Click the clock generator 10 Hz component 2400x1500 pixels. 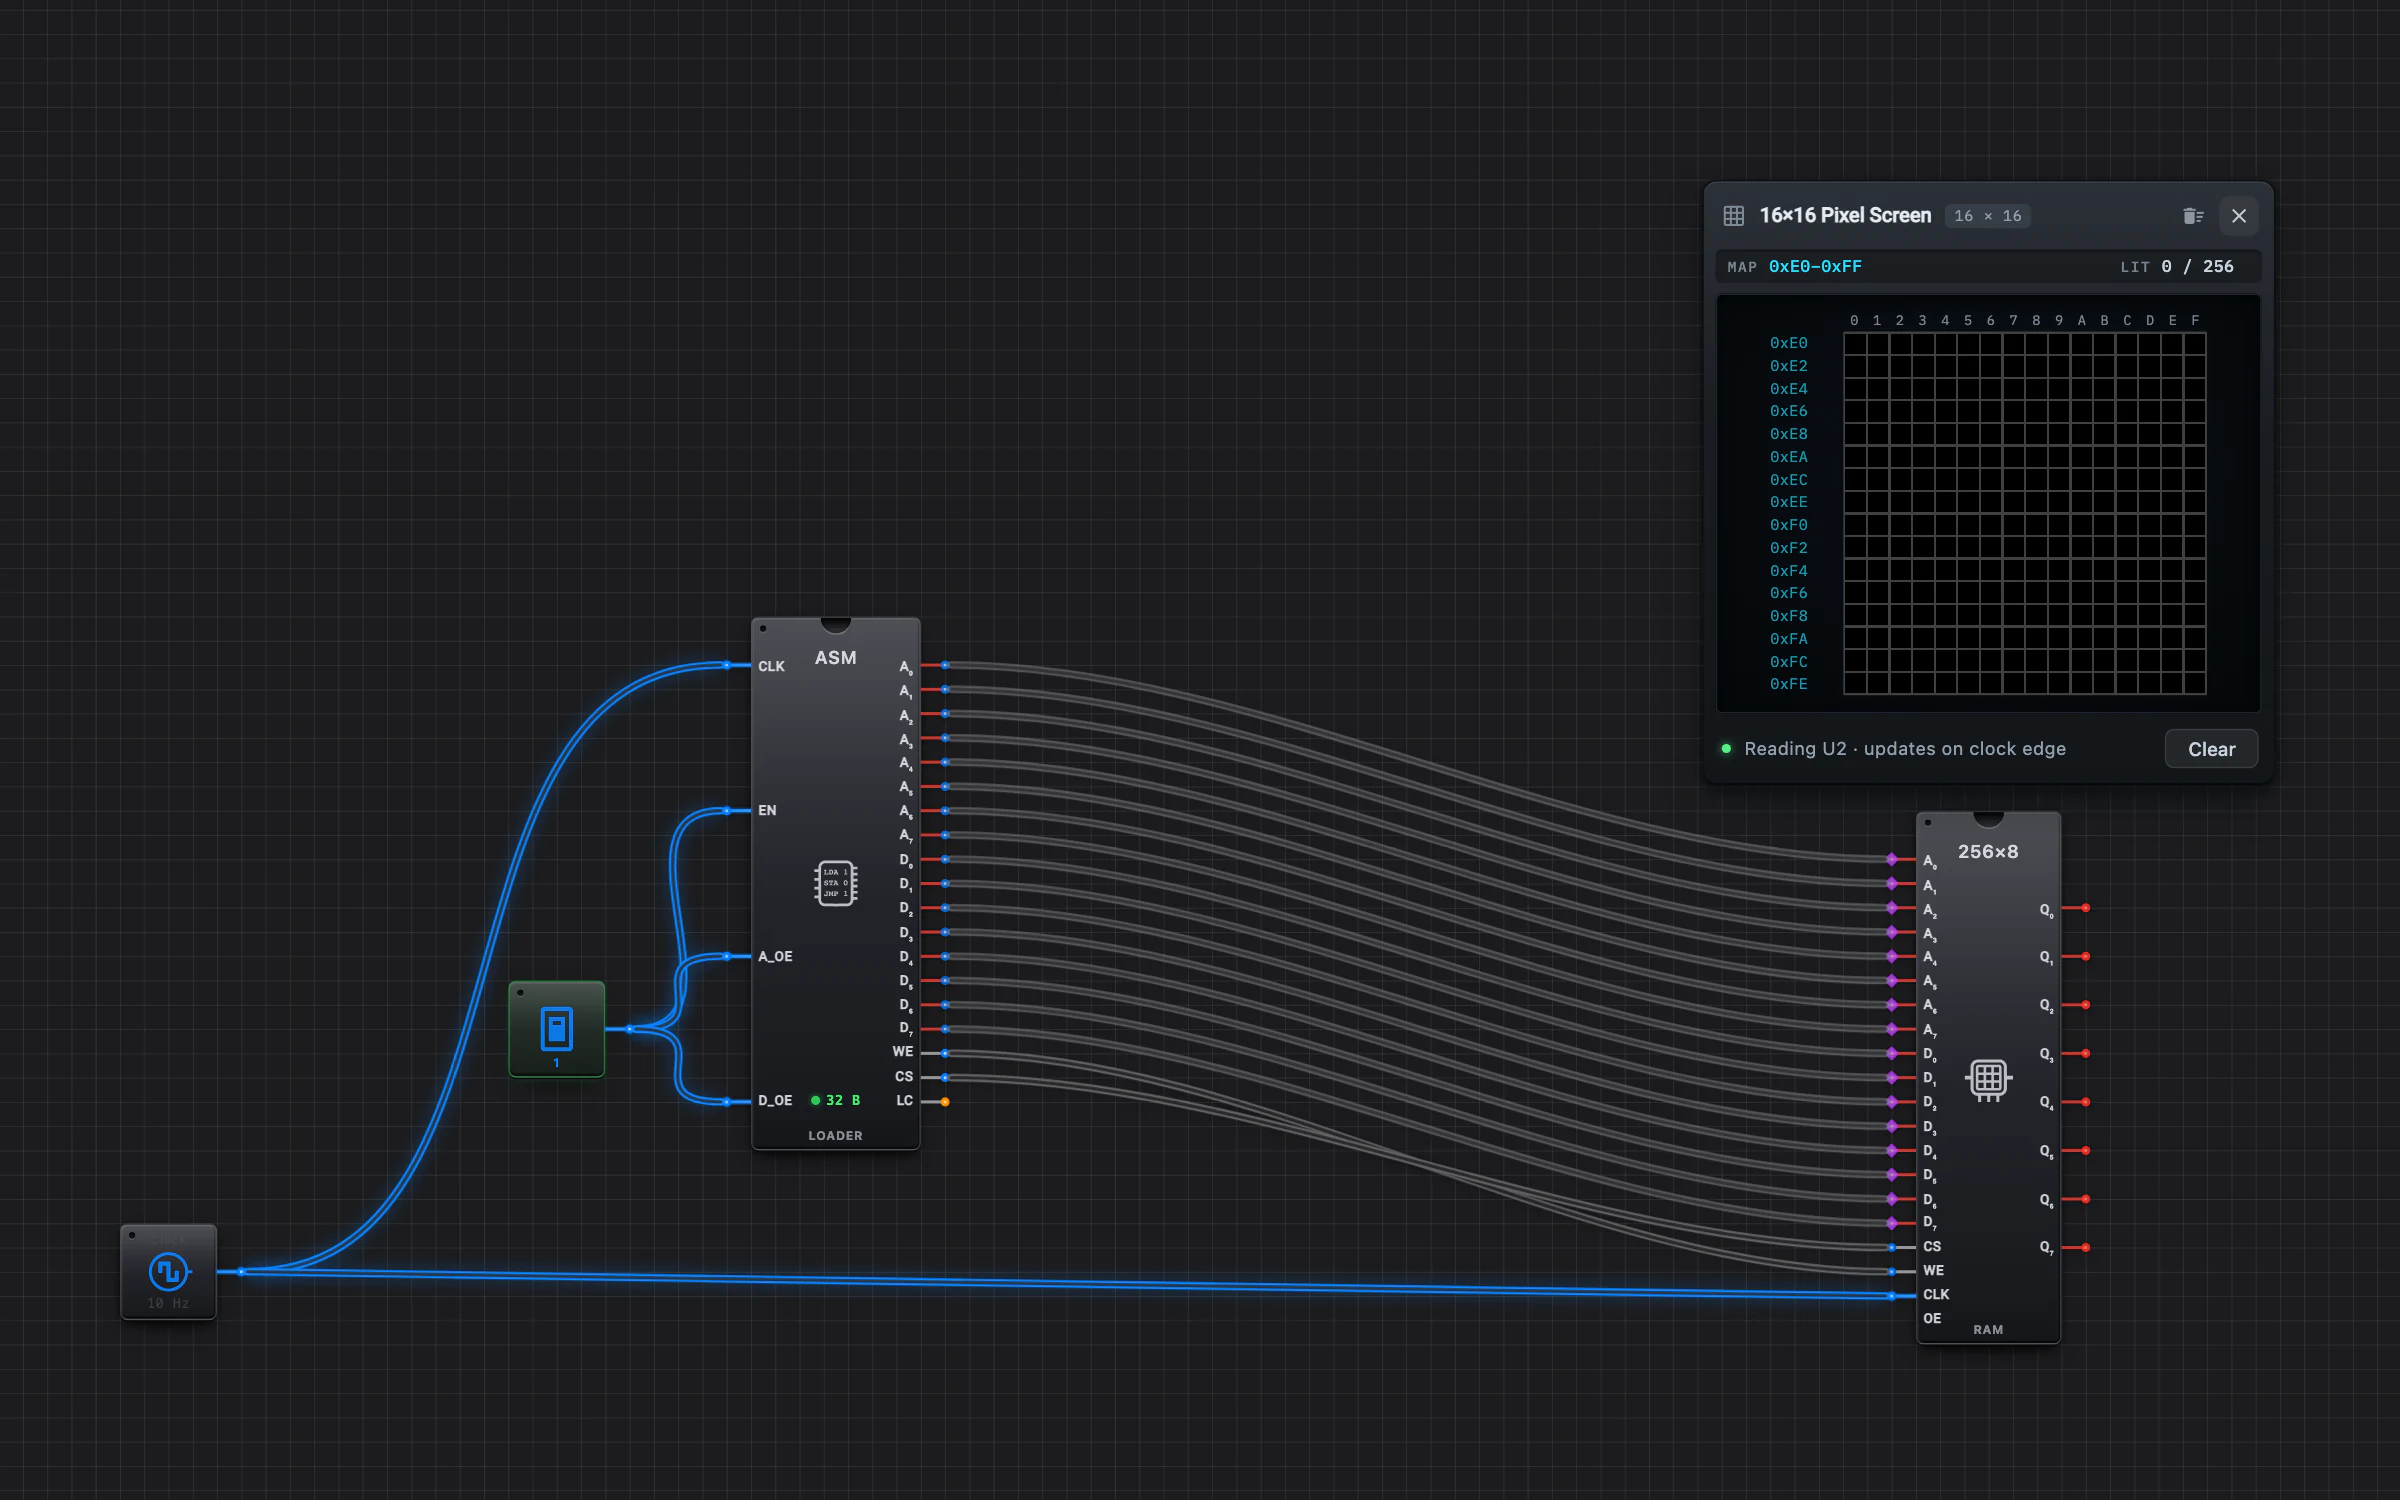[168, 1271]
